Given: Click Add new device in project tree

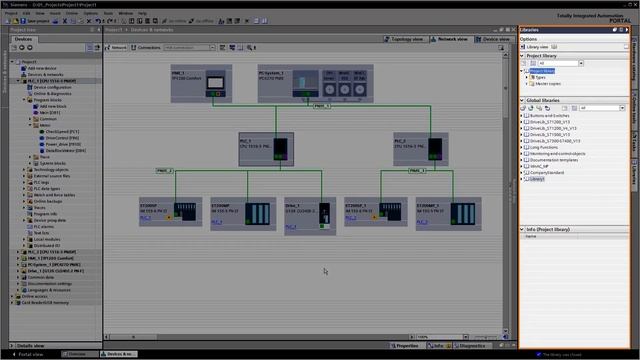Looking at the screenshot, I should [x=42, y=68].
